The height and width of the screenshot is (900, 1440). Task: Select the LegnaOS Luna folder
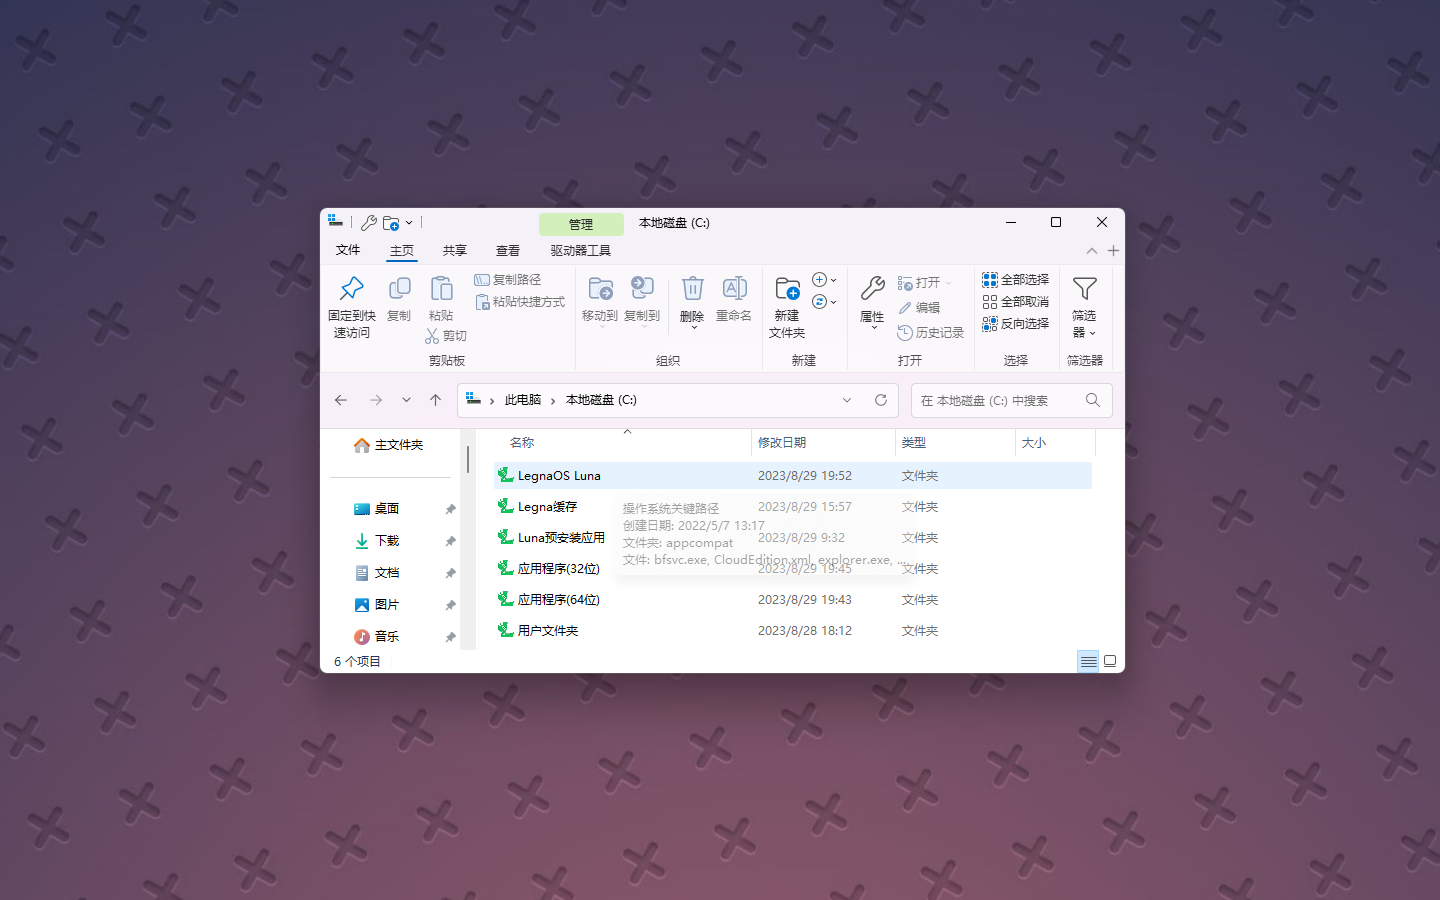[x=793, y=476]
